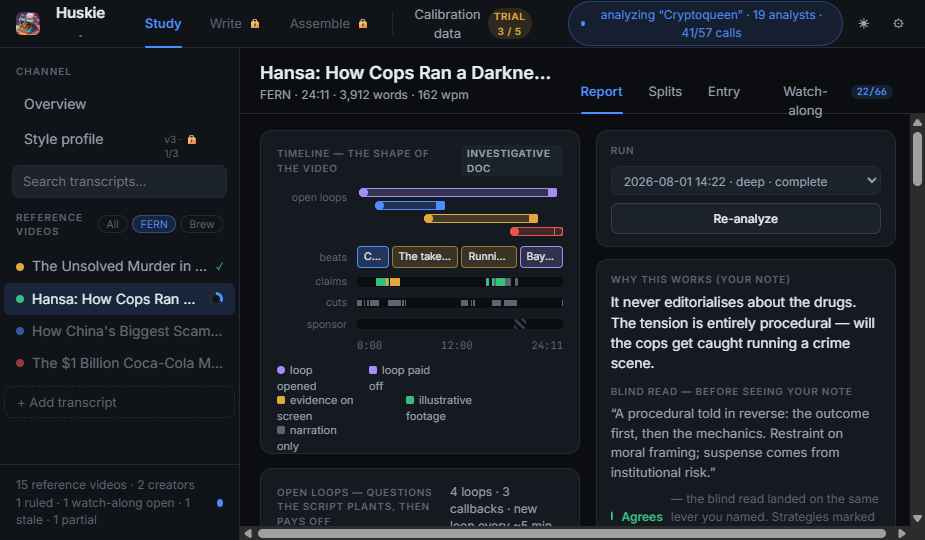Click the vertical scrollbar thumb
Image resolution: width=925 pixels, height=540 pixels.
pyautogui.click(x=917, y=158)
